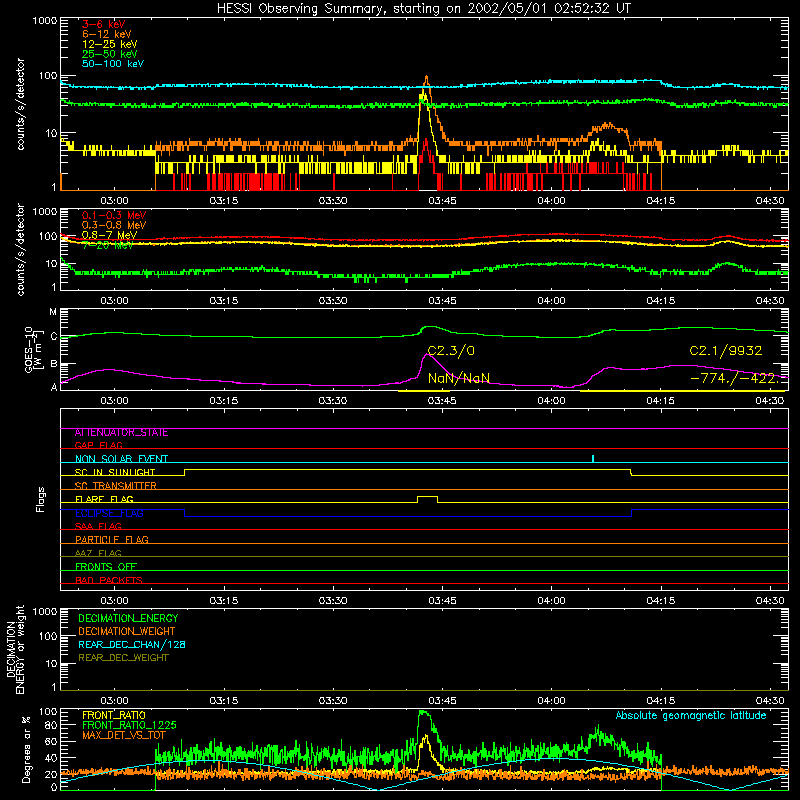Select the PARTICLE_FLAG label
The image size is (800, 800).
pyautogui.click(x=112, y=540)
